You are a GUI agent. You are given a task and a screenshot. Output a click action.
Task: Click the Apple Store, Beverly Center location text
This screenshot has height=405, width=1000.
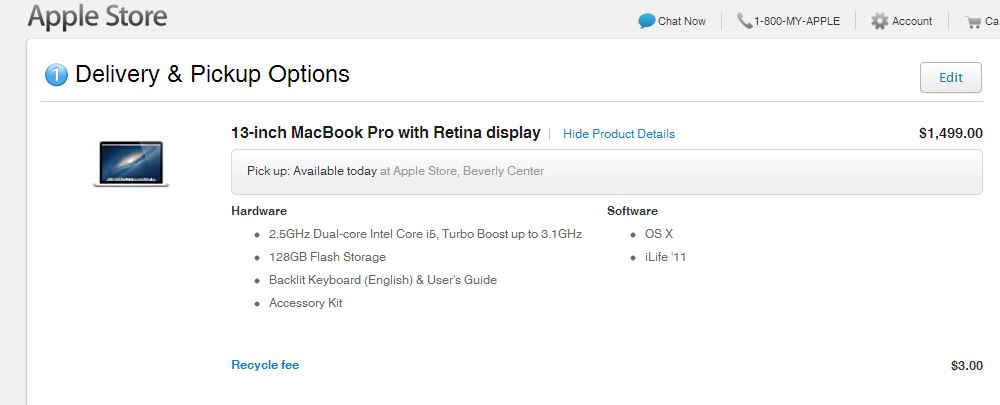click(469, 171)
